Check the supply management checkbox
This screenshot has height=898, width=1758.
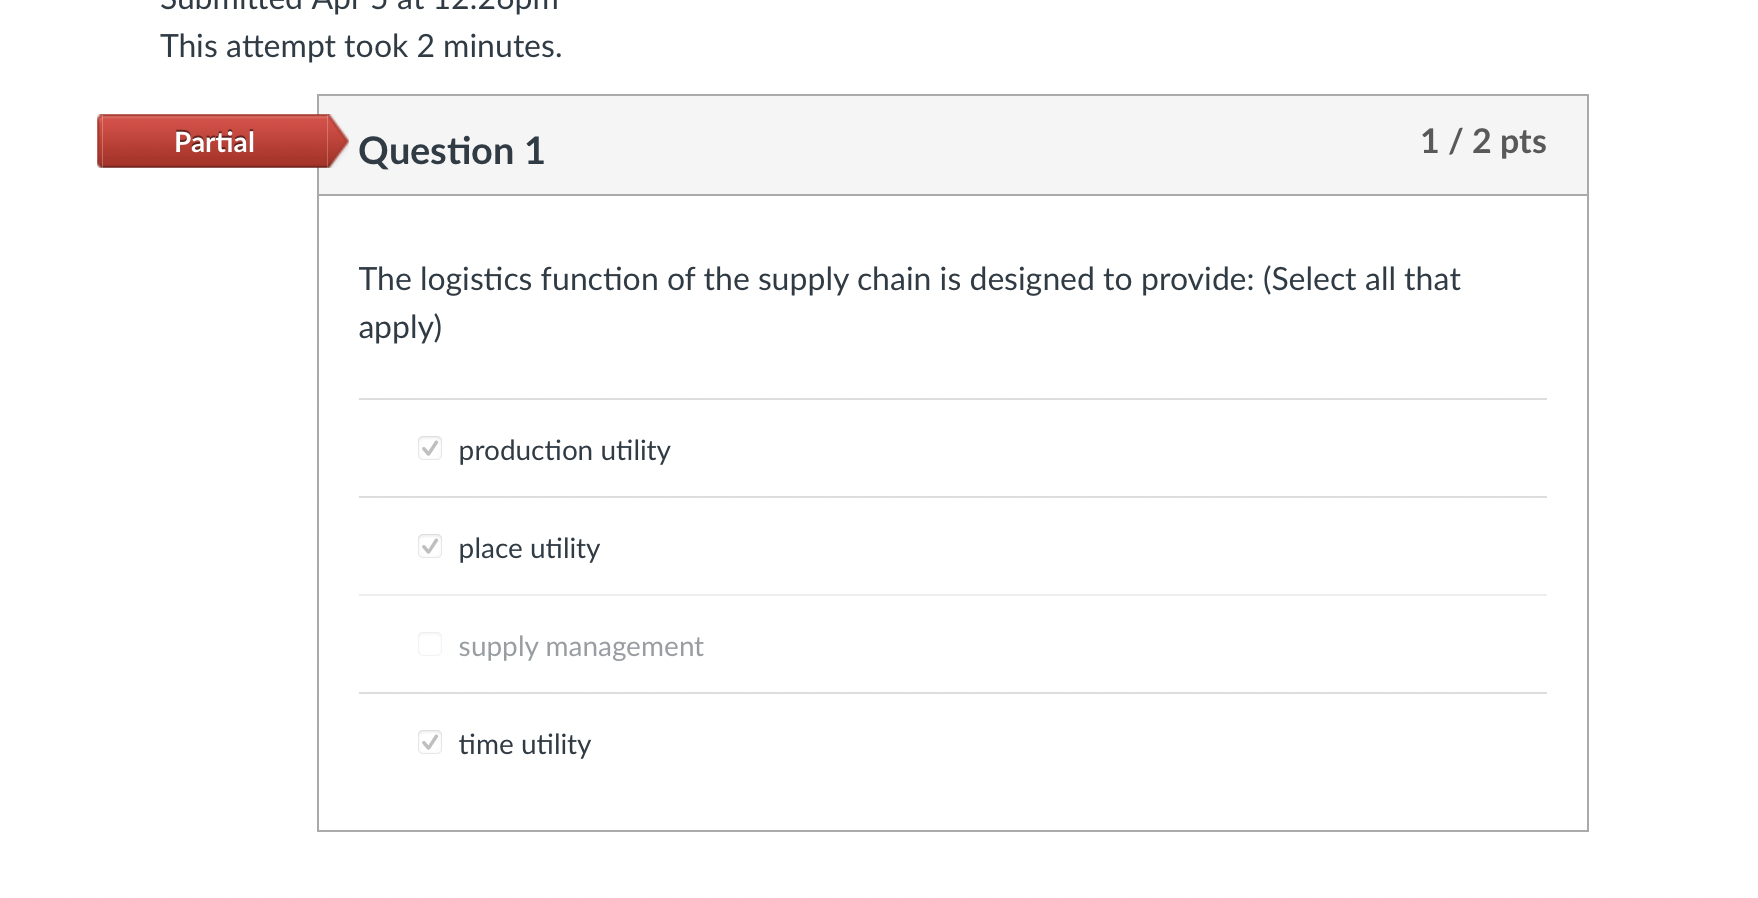[430, 644]
